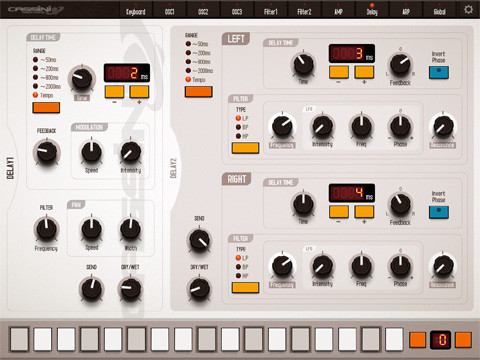Click Left filter LFO Intensity knob
The width and height of the screenshot is (480, 360).
tap(322, 126)
